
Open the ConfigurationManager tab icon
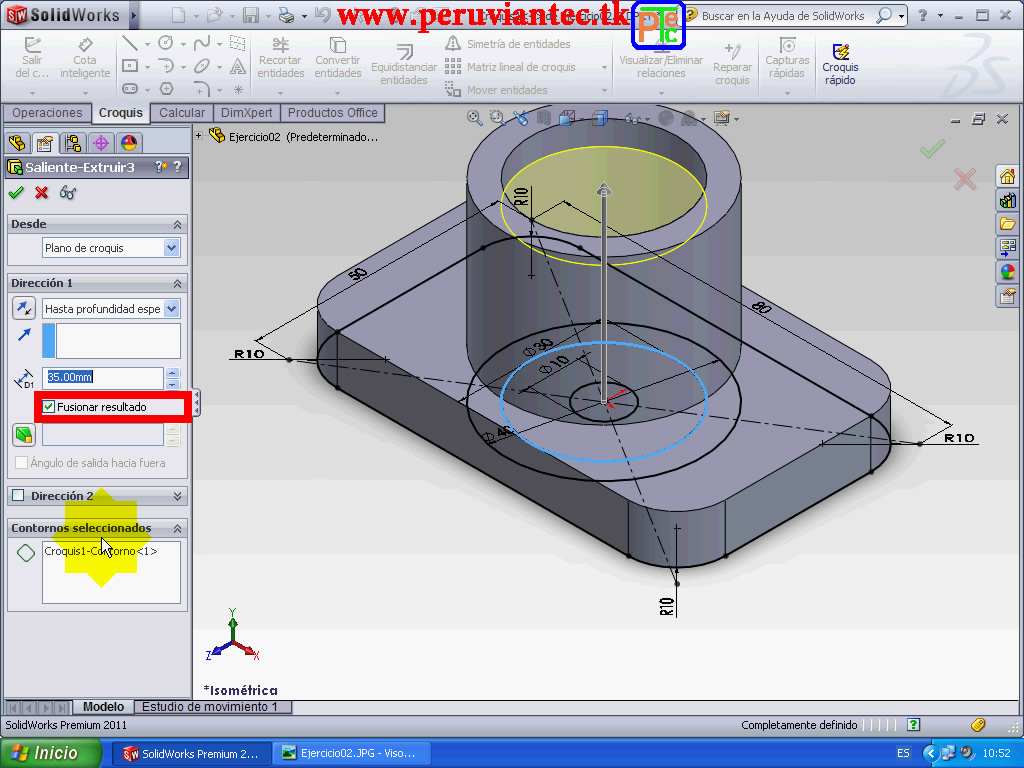click(x=72, y=142)
